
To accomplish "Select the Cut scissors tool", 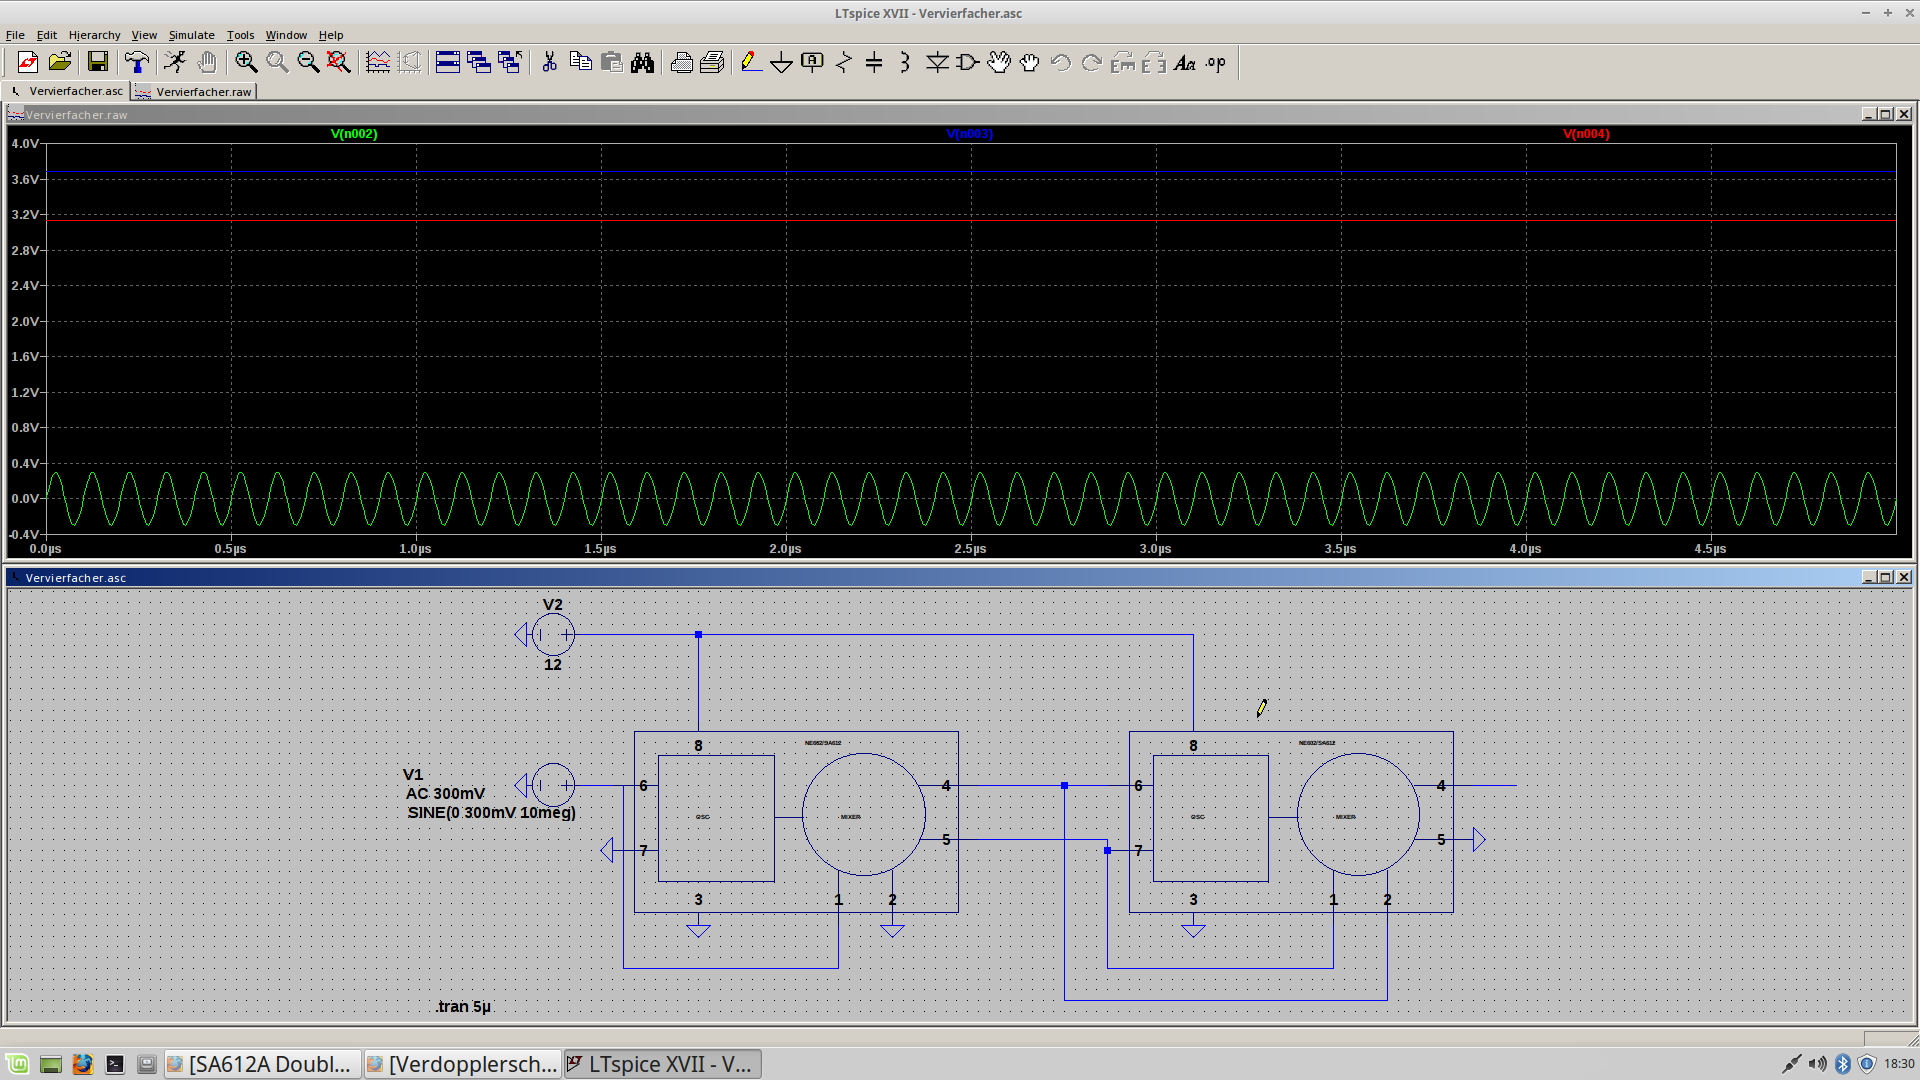I will (549, 62).
